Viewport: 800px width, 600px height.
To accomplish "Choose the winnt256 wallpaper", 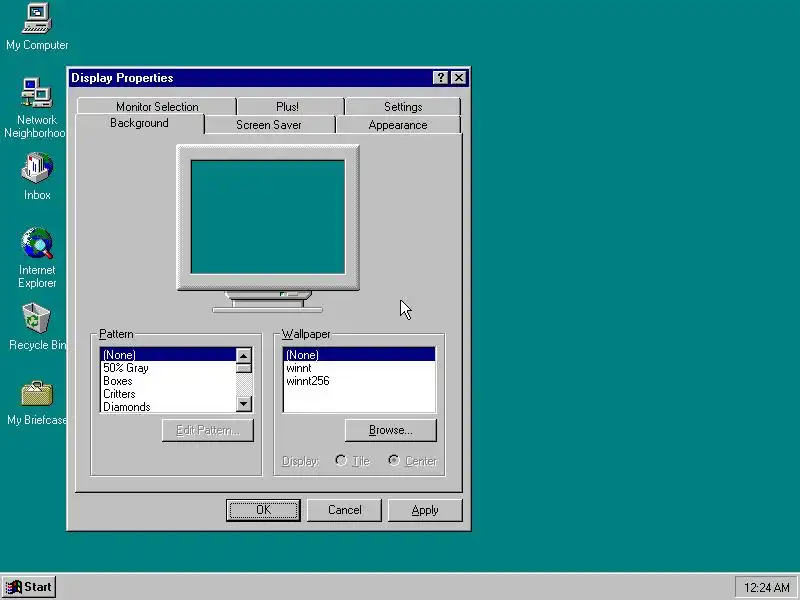I will click(x=359, y=381).
